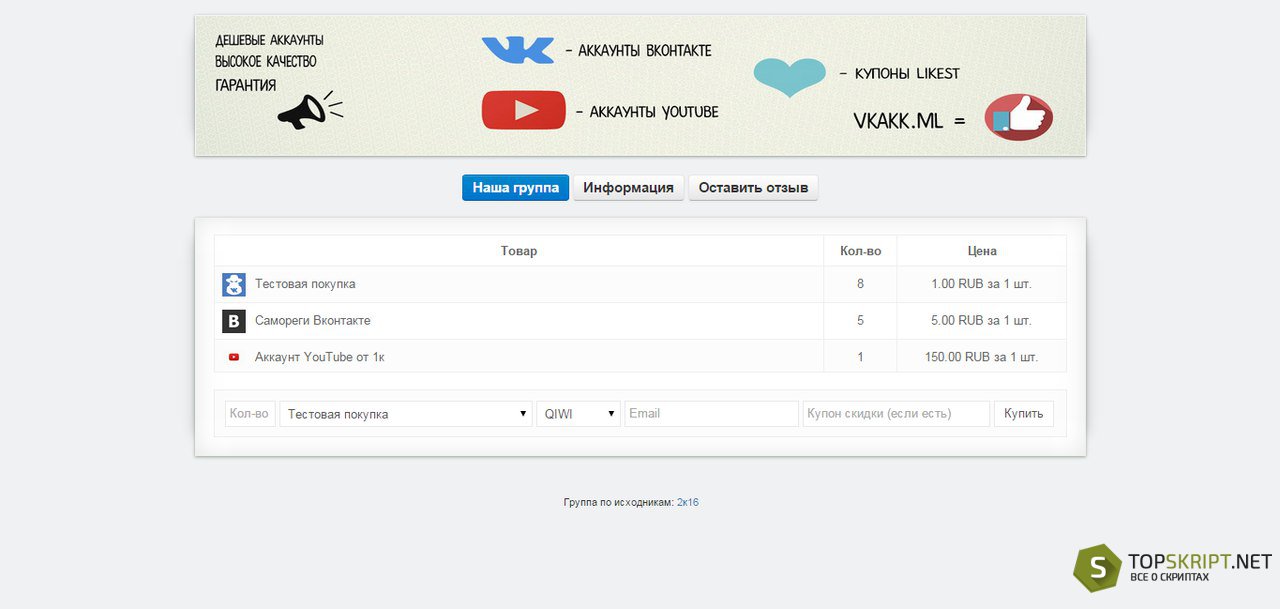The image size is (1280, 609).
Task: Click the Аккаунты Вконтакте banner text
Action: point(645,51)
